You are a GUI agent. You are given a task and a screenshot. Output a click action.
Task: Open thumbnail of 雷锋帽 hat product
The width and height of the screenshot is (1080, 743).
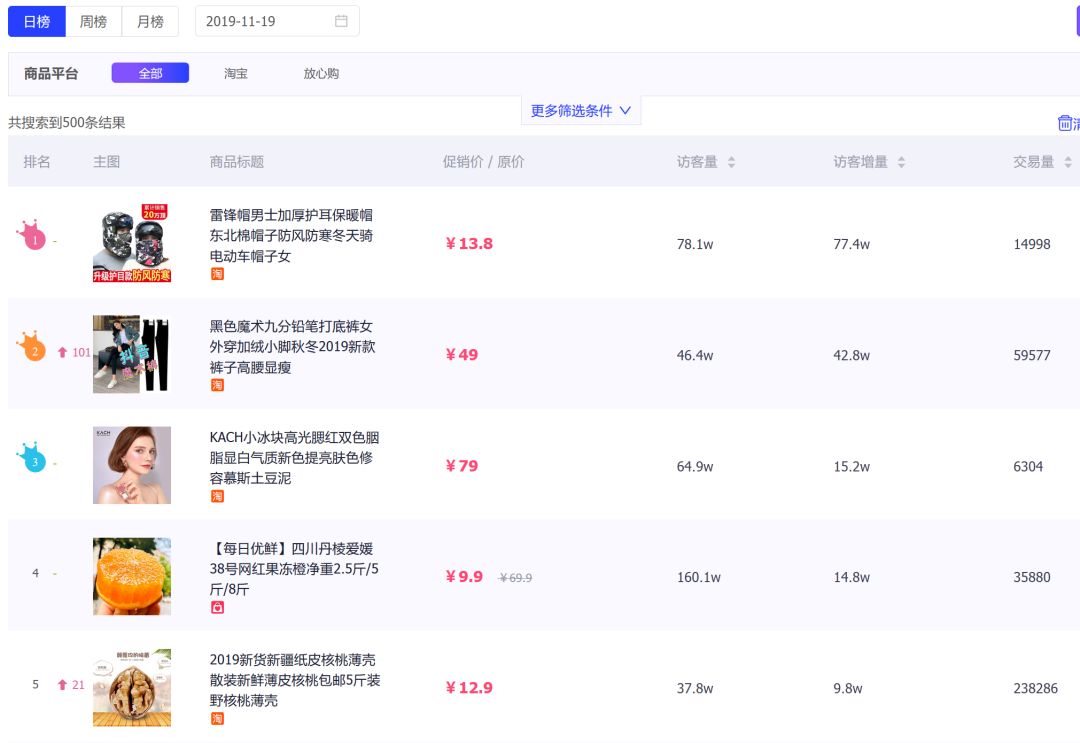[132, 243]
